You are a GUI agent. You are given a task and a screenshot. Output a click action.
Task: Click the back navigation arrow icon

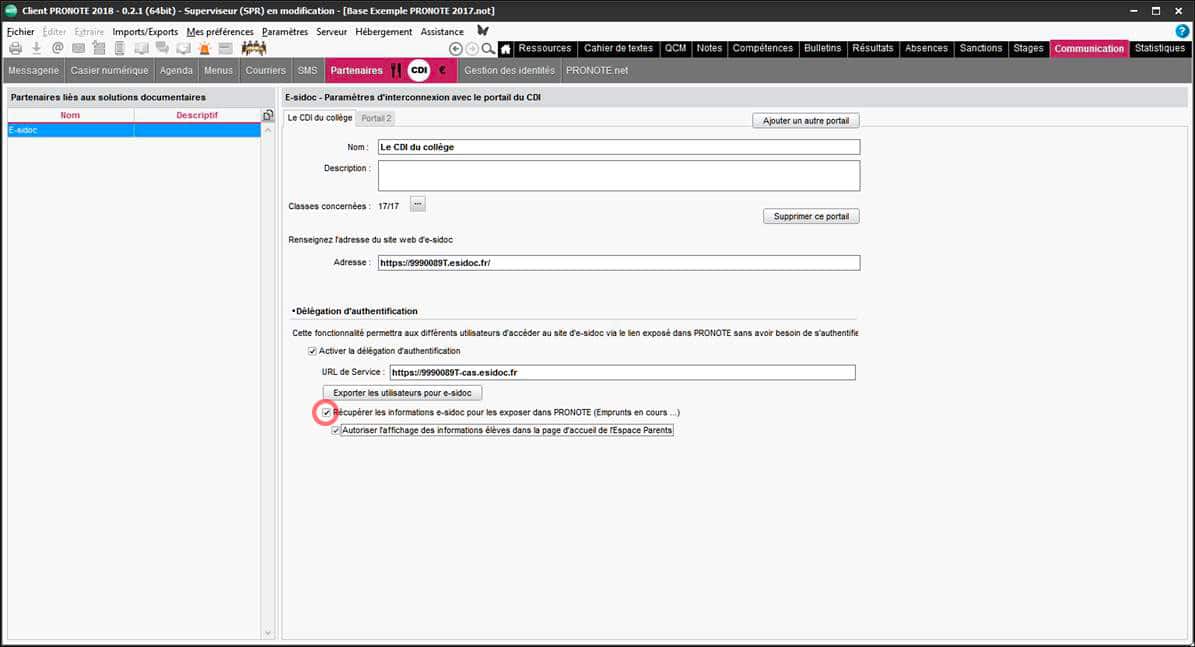click(x=456, y=49)
